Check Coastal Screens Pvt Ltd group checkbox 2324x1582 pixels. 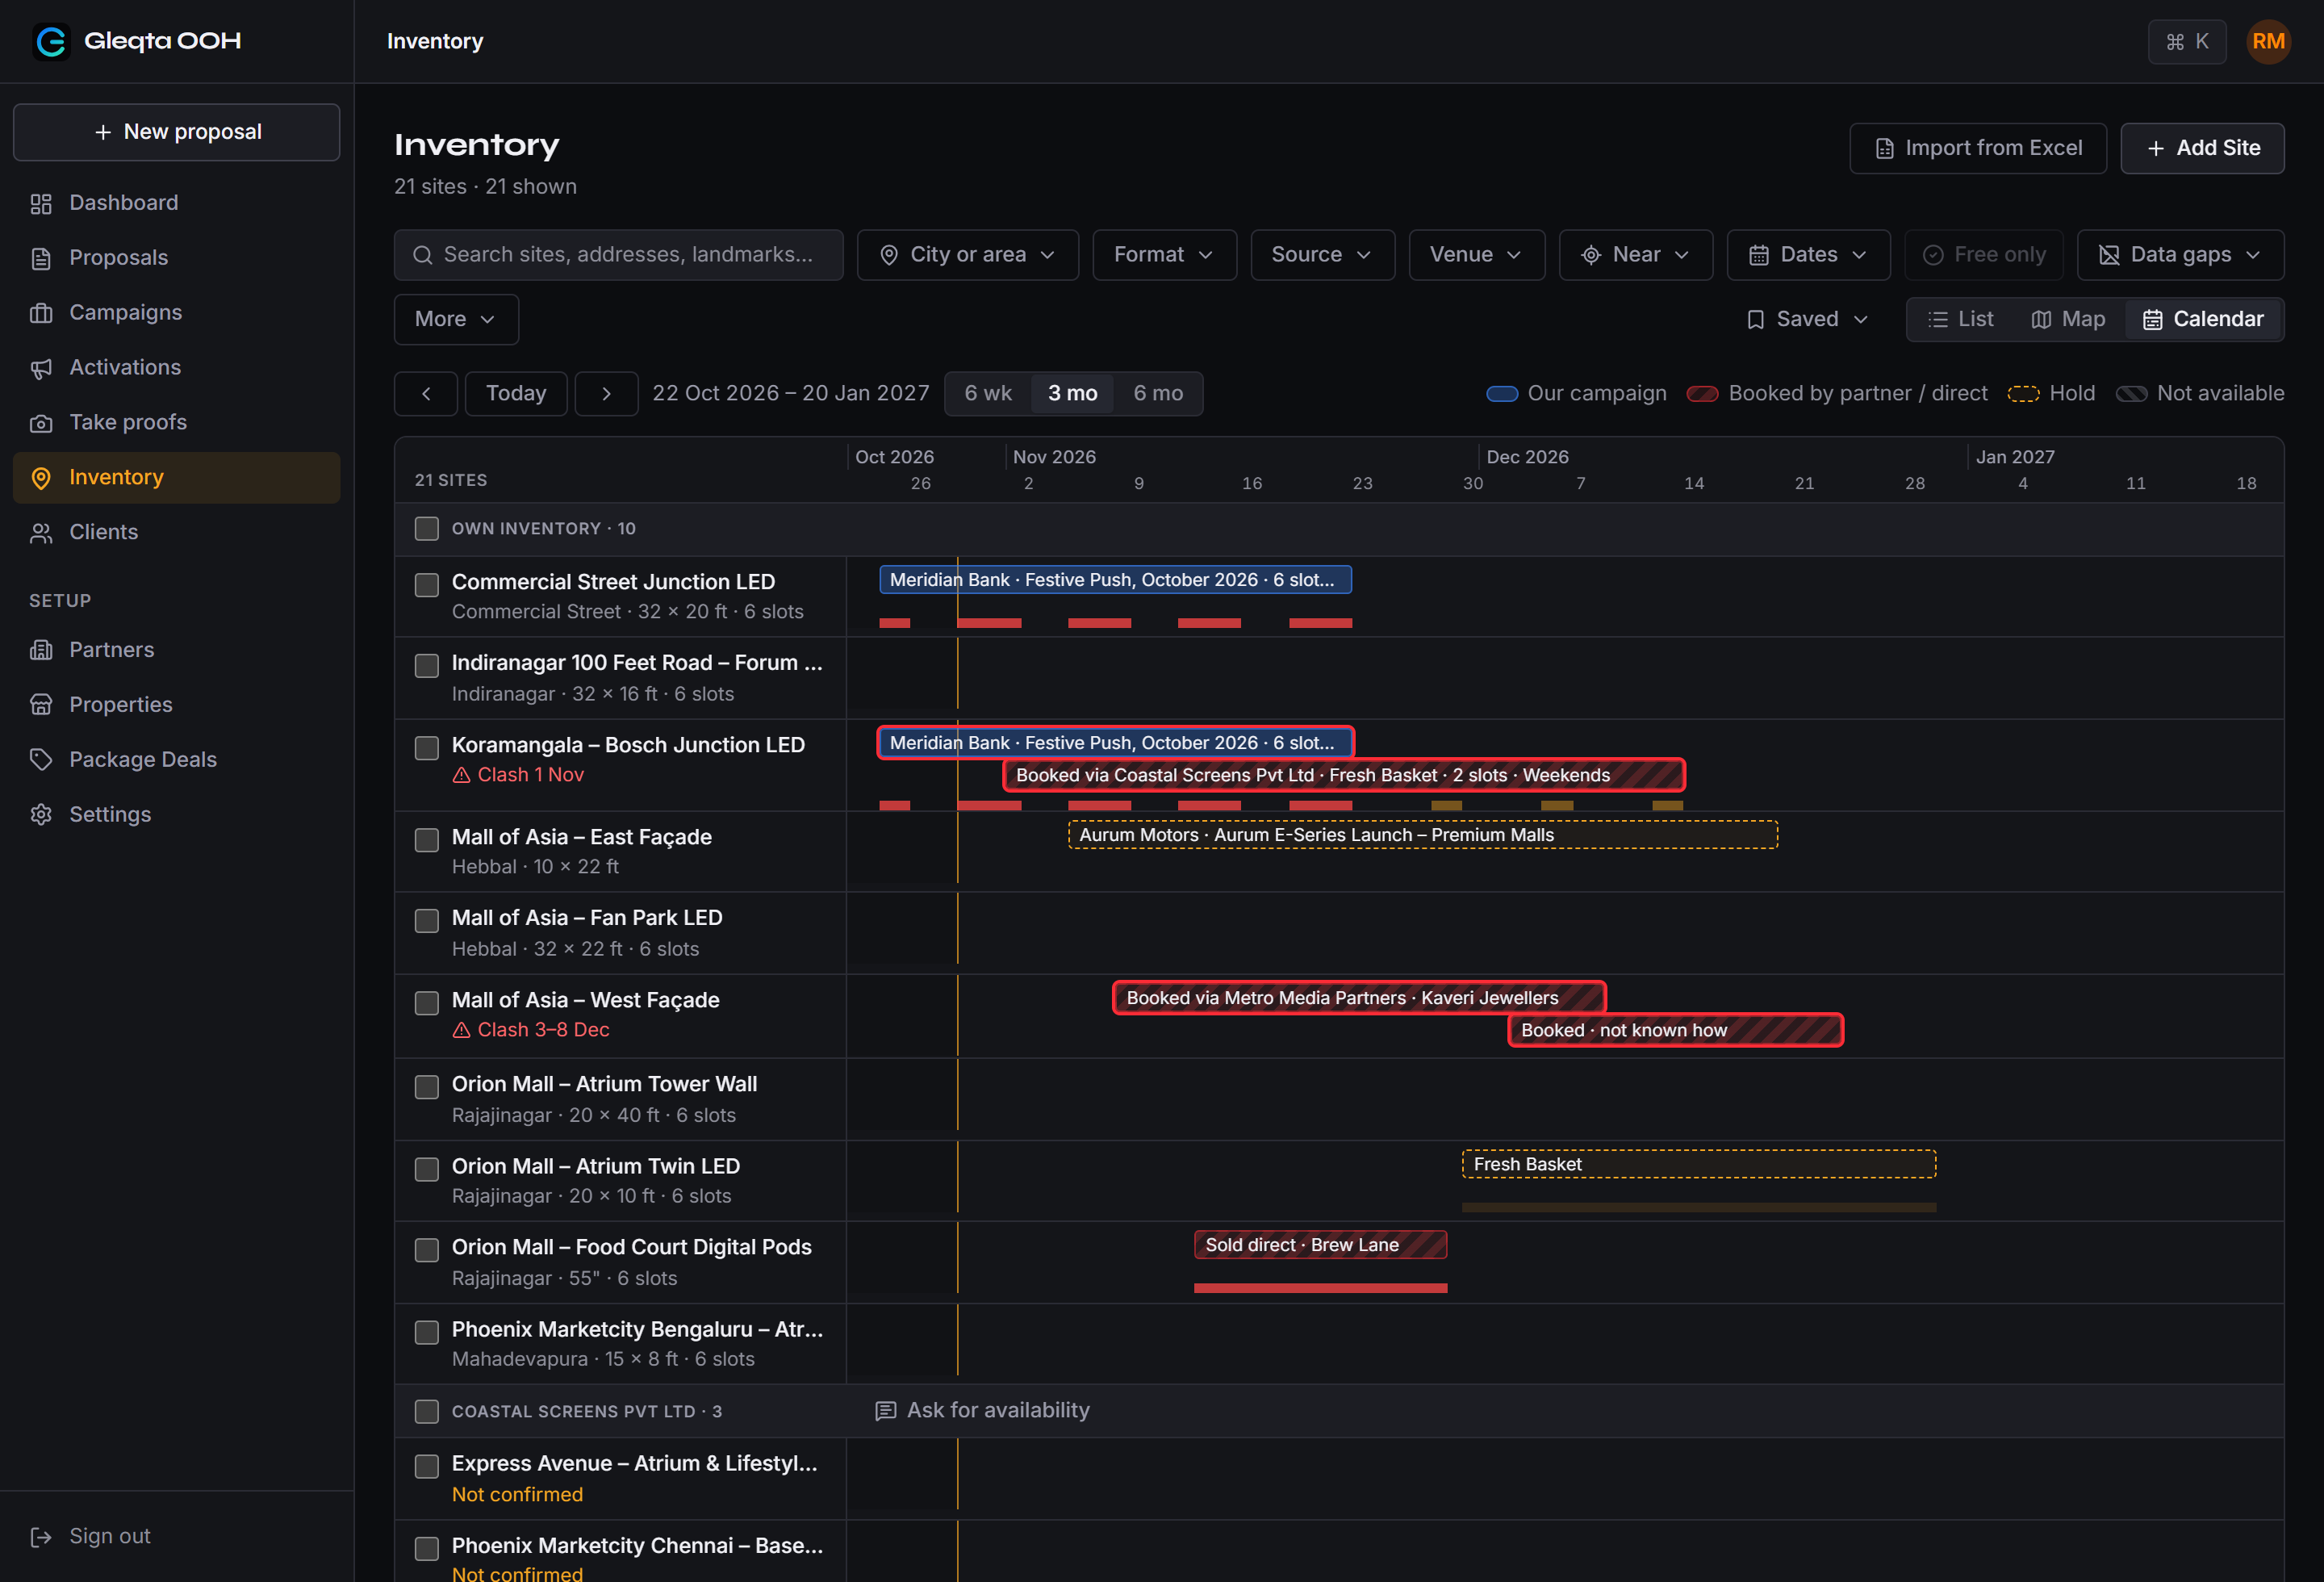click(427, 1411)
